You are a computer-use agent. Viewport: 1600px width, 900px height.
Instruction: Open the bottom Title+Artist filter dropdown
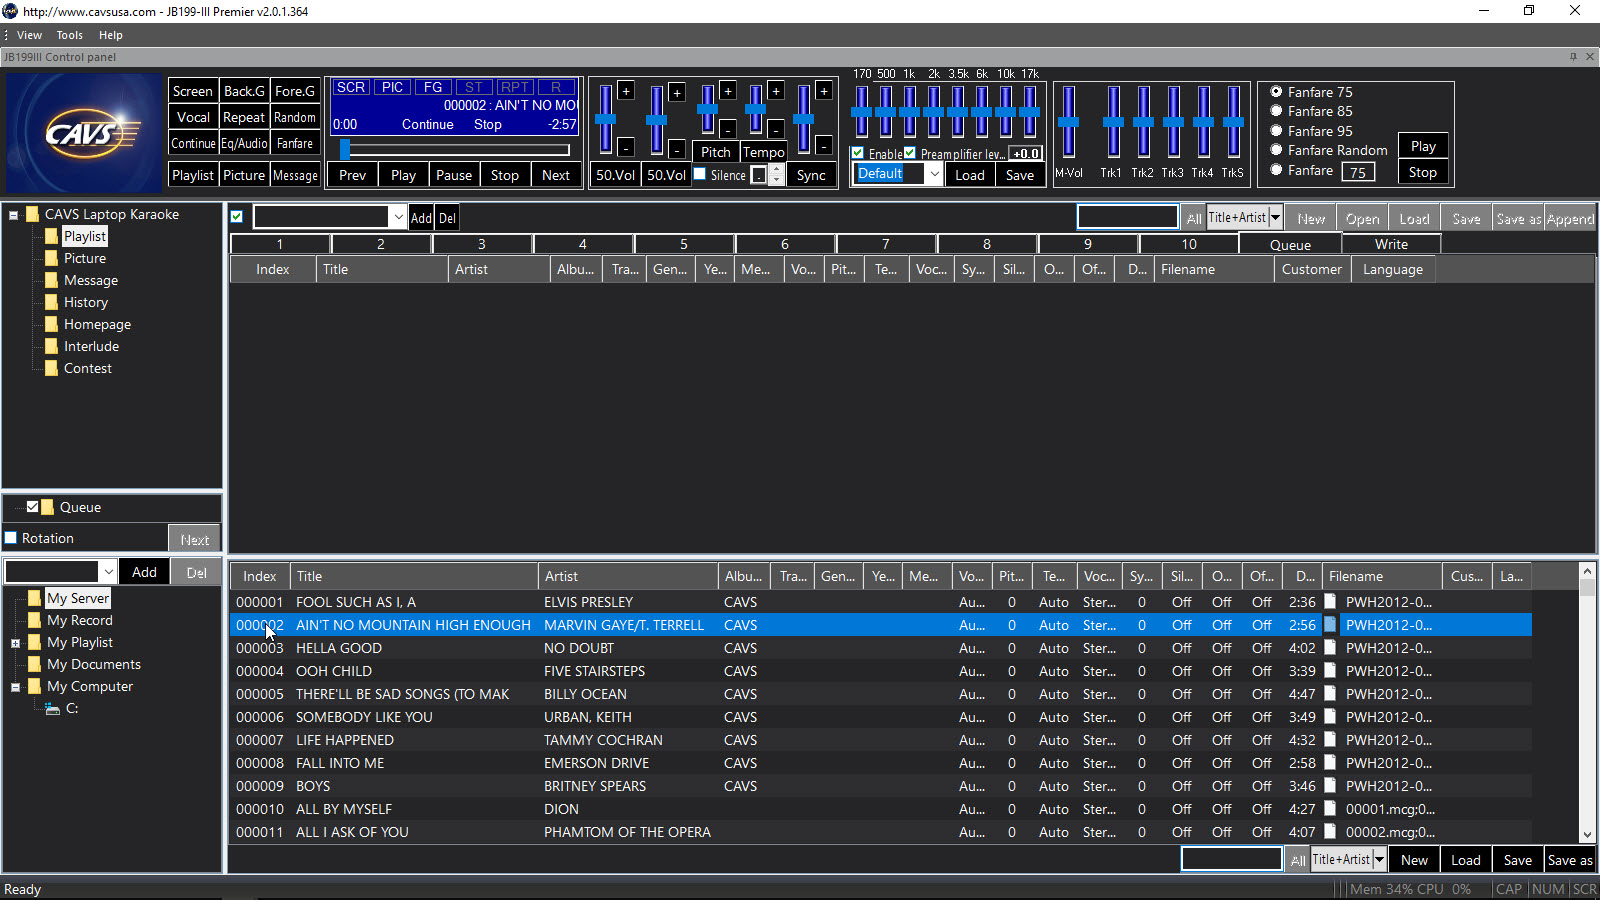[x=1379, y=860]
